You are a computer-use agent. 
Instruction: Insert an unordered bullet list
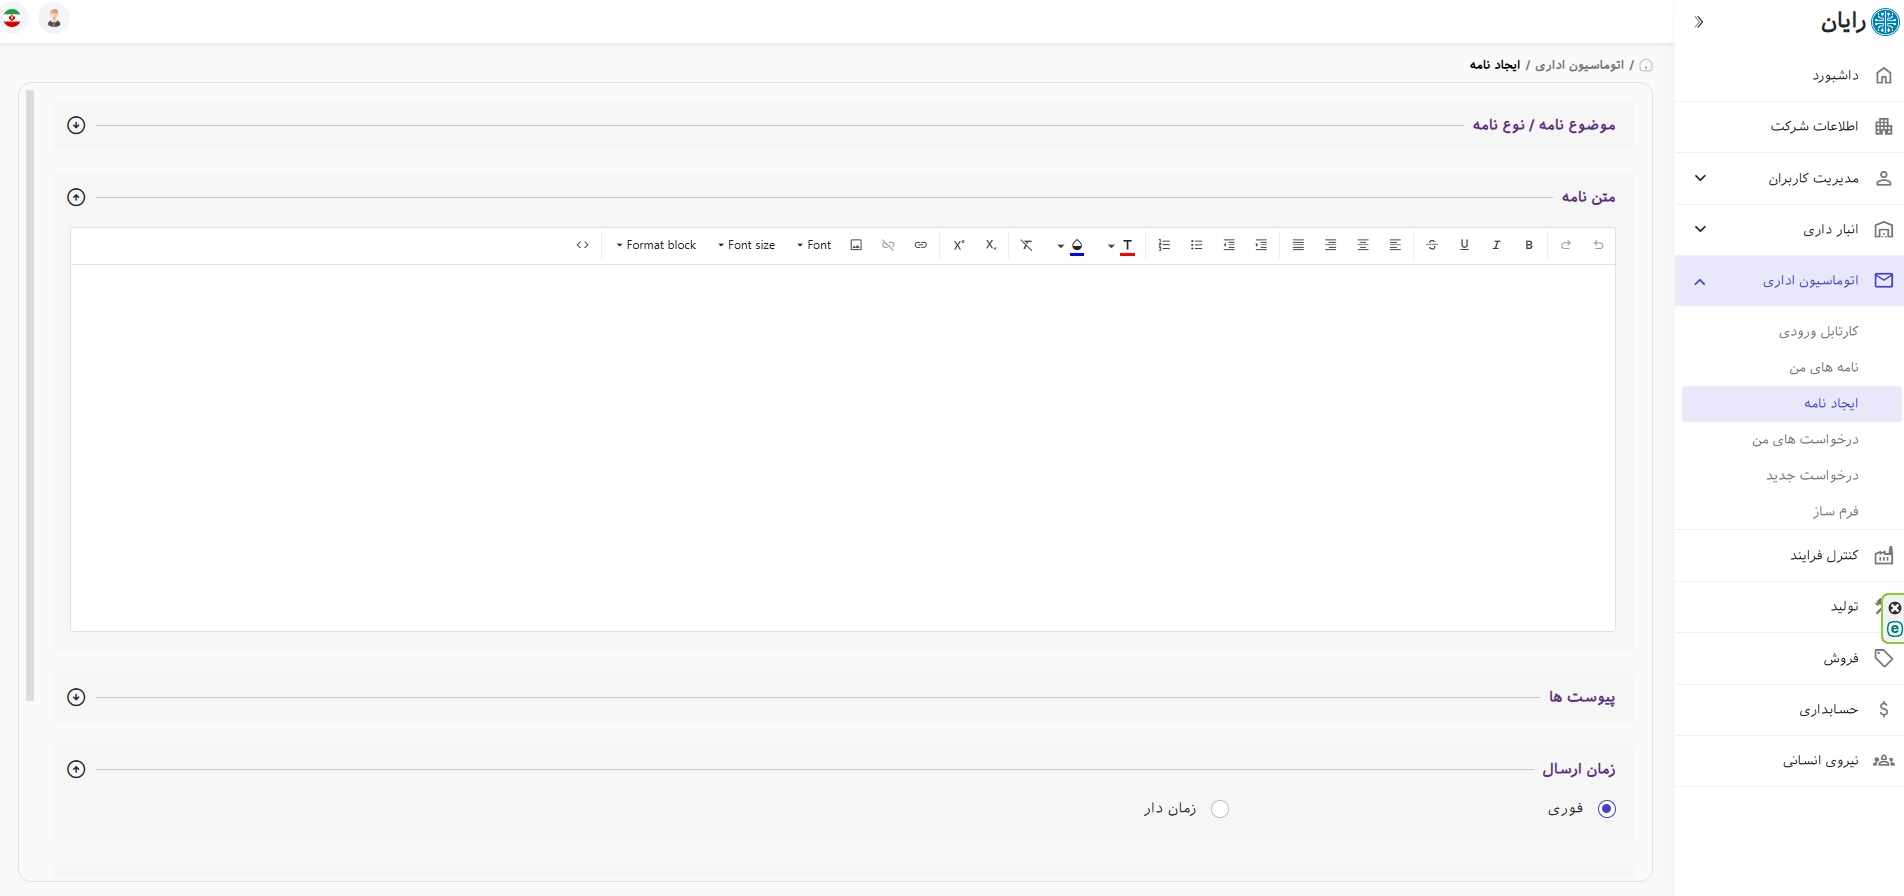click(1196, 245)
